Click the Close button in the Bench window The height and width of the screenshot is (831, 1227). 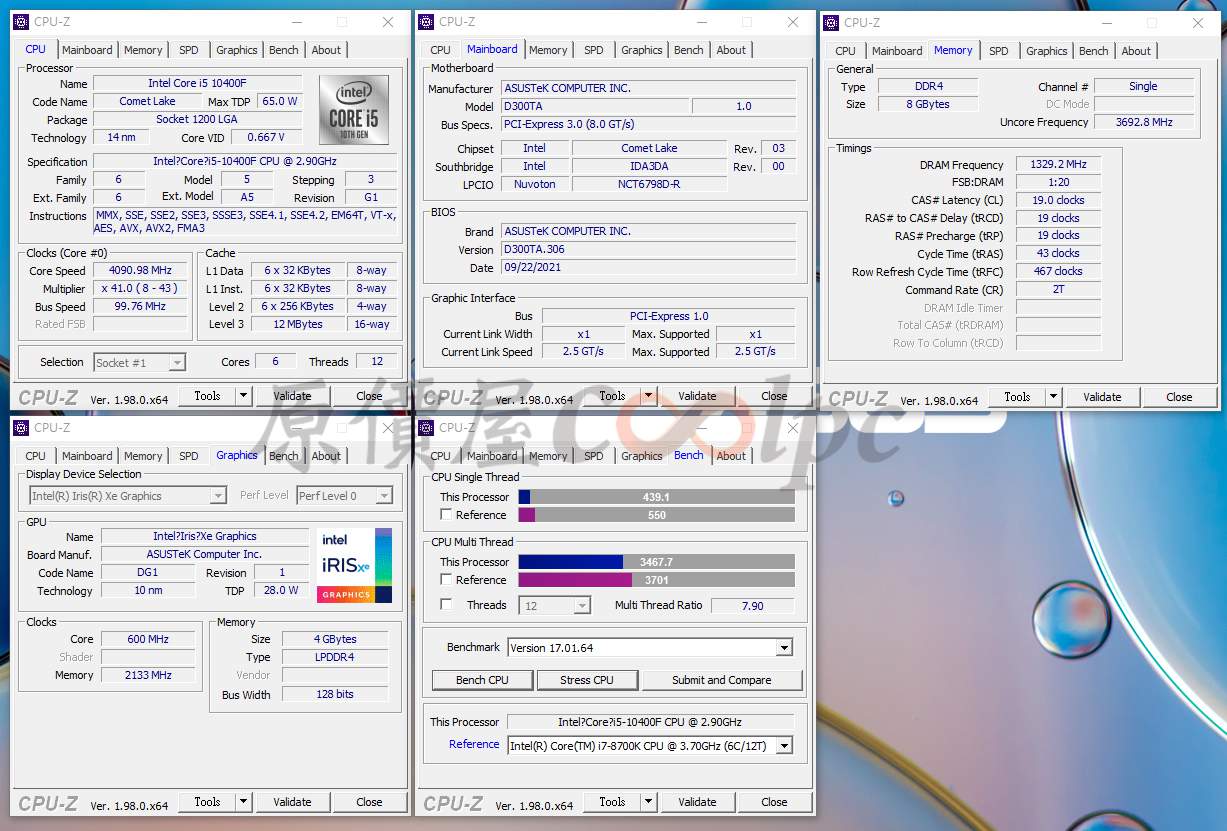(774, 802)
